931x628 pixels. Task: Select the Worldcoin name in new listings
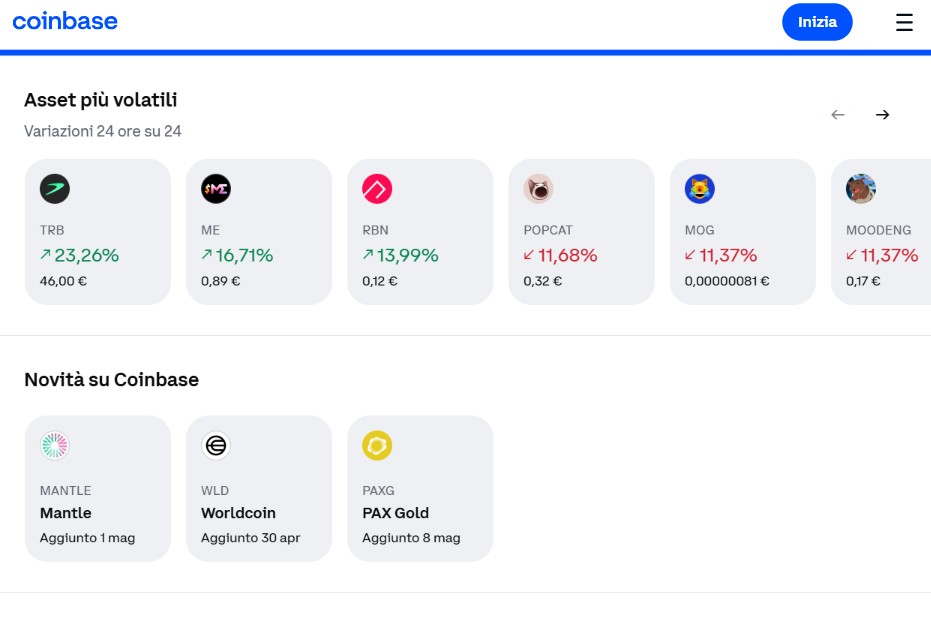pyautogui.click(x=238, y=513)
